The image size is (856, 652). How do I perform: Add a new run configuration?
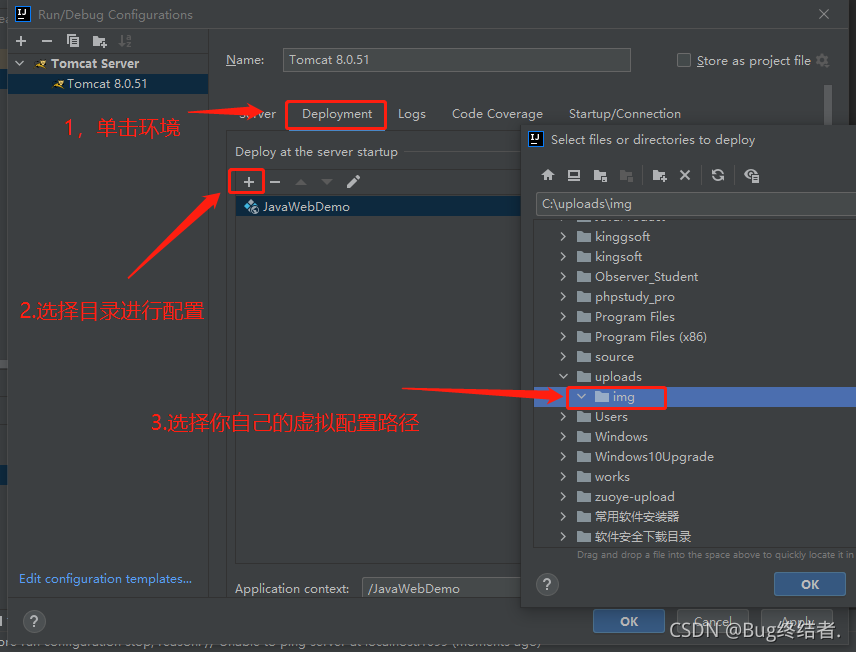(21, 41)
